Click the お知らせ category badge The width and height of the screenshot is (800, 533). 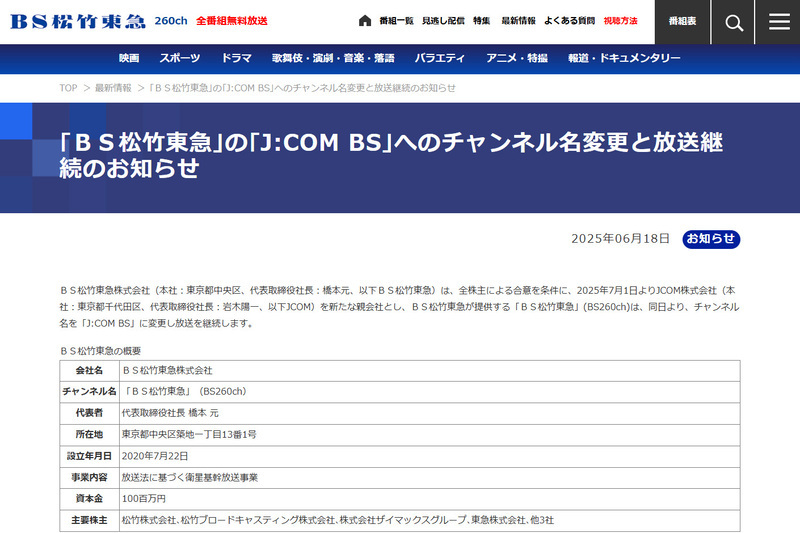(x=711, y=239)
